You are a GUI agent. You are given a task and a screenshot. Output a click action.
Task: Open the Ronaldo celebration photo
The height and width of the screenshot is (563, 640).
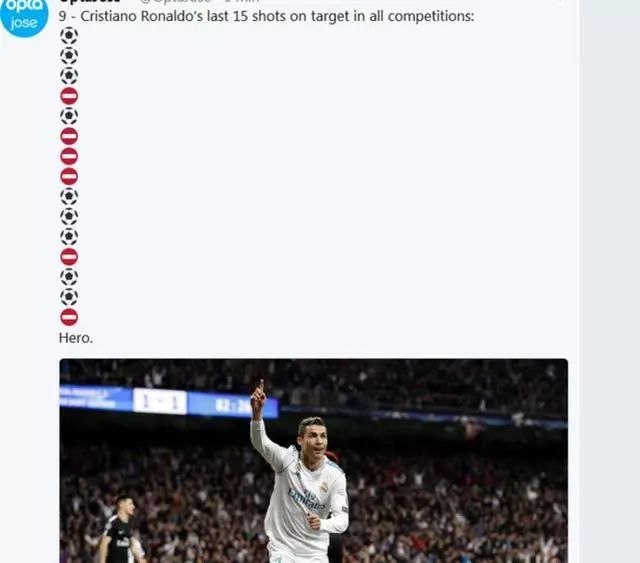tap(313, 461)
